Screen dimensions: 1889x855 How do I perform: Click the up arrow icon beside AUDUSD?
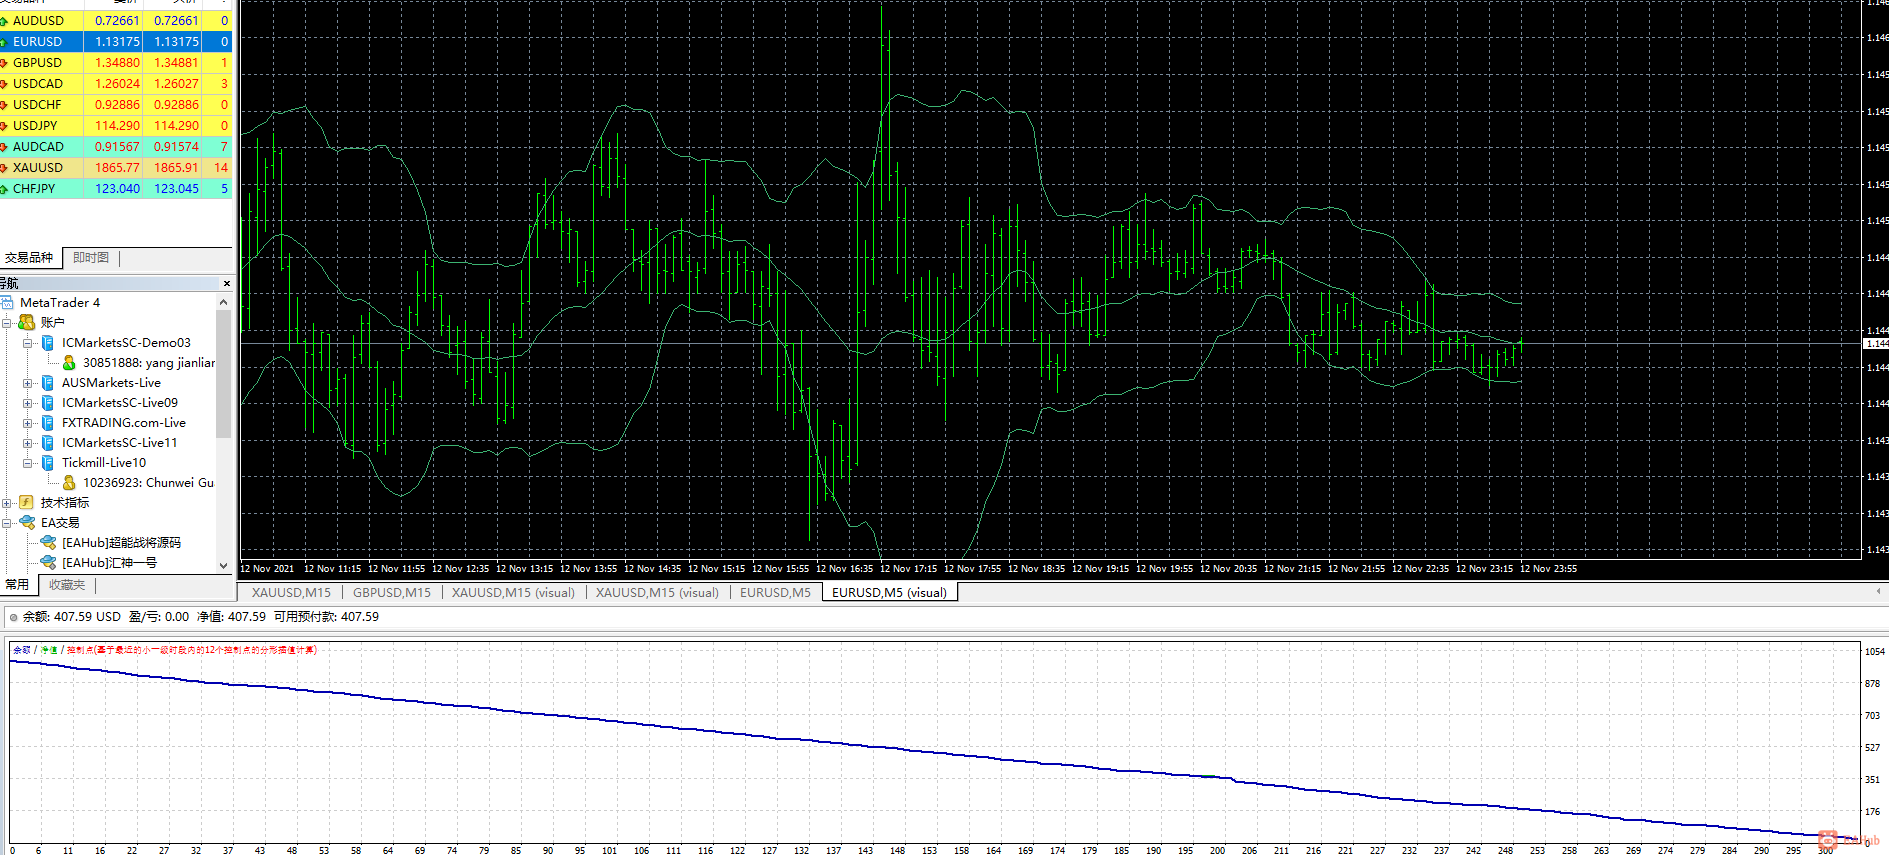tap(4, 21)
